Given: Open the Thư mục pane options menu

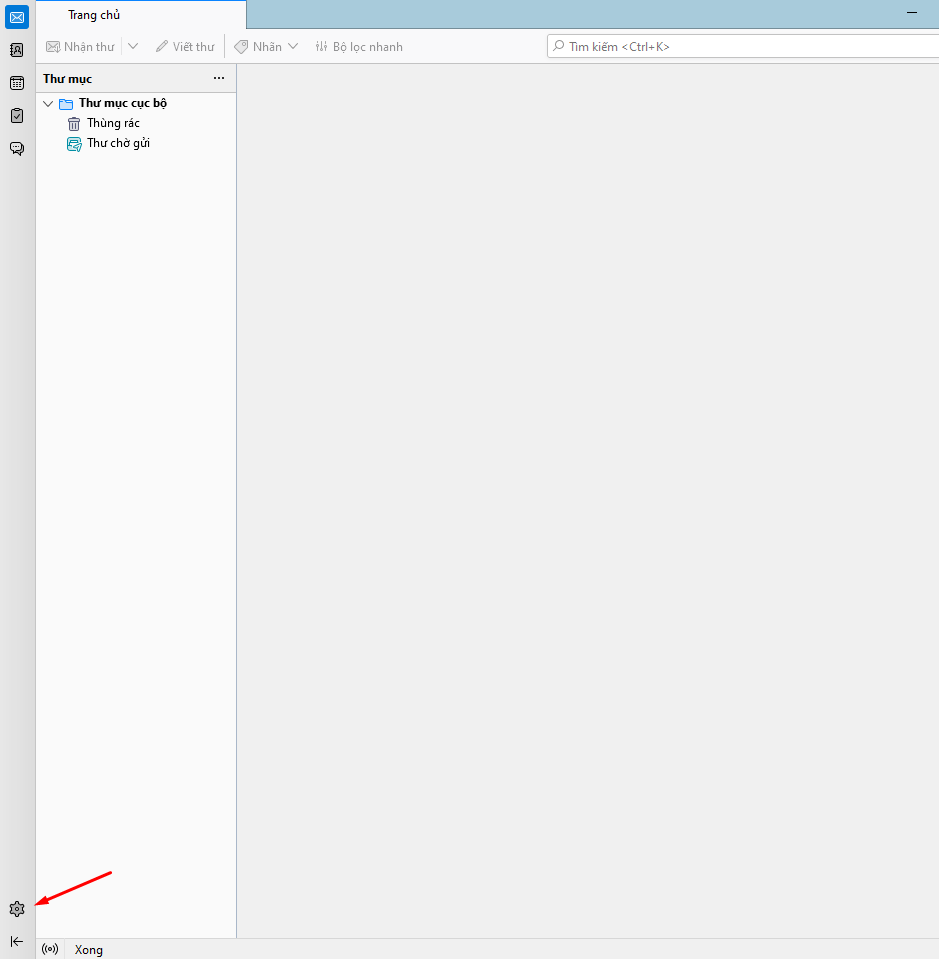Looking at the screenshot, I should (x=219, y=79).
